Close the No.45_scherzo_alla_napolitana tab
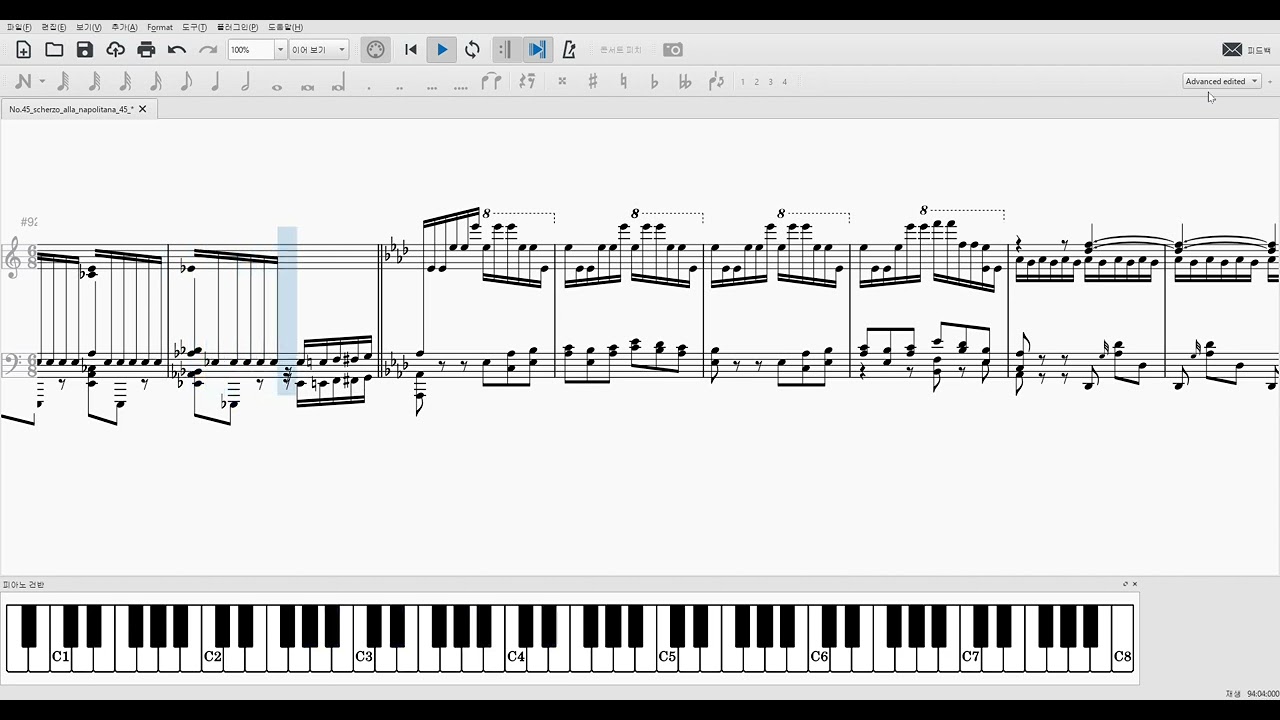The width and height of the screenshot is (1280, 720). (x=143, y=109)
